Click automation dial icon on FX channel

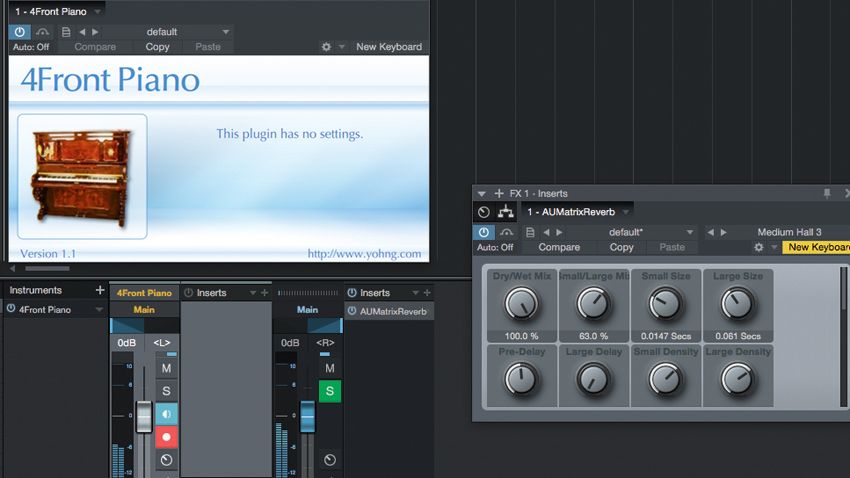click(330, 460)
